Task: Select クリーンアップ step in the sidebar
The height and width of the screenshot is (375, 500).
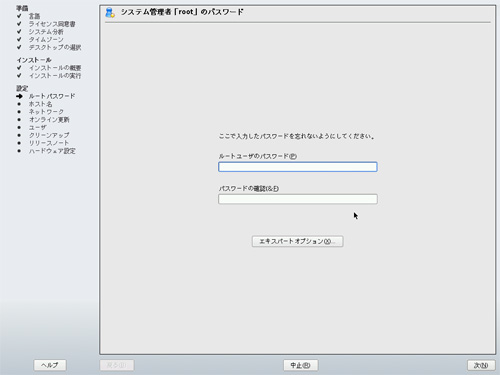Action: click(49, 135)
